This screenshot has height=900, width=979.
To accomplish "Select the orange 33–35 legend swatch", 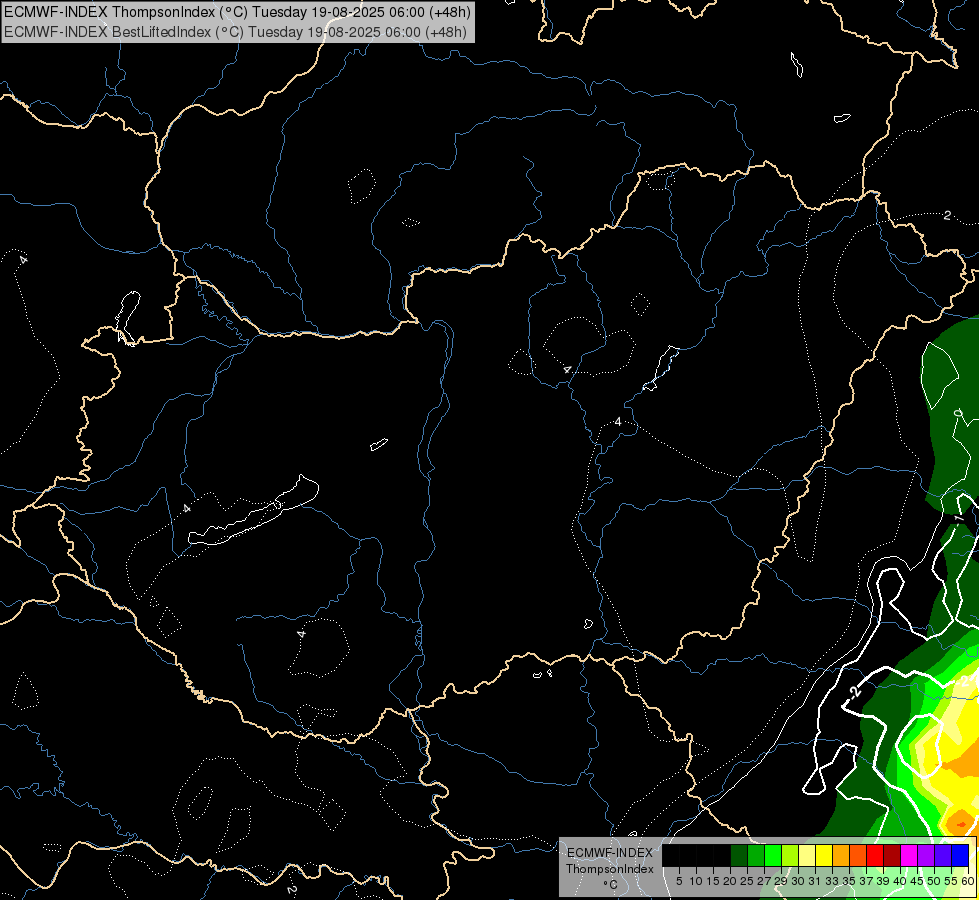I will point(841,855).
